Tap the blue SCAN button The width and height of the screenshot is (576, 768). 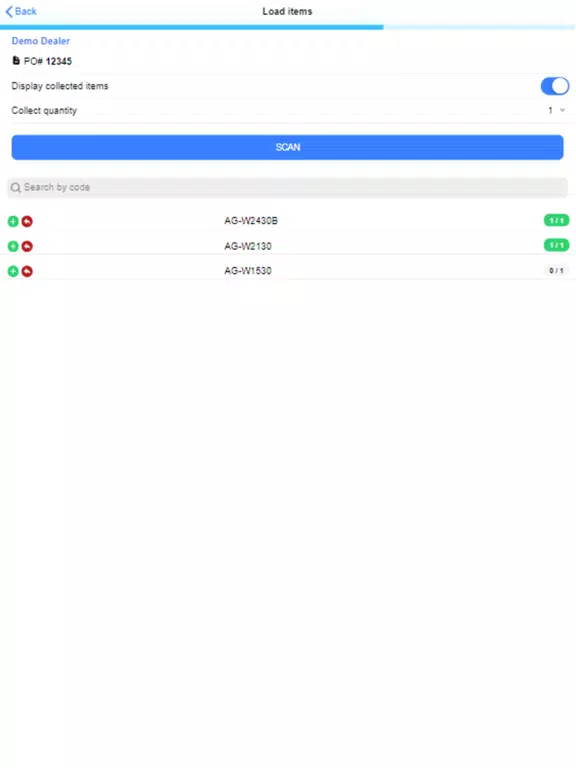tap(288, 147)
